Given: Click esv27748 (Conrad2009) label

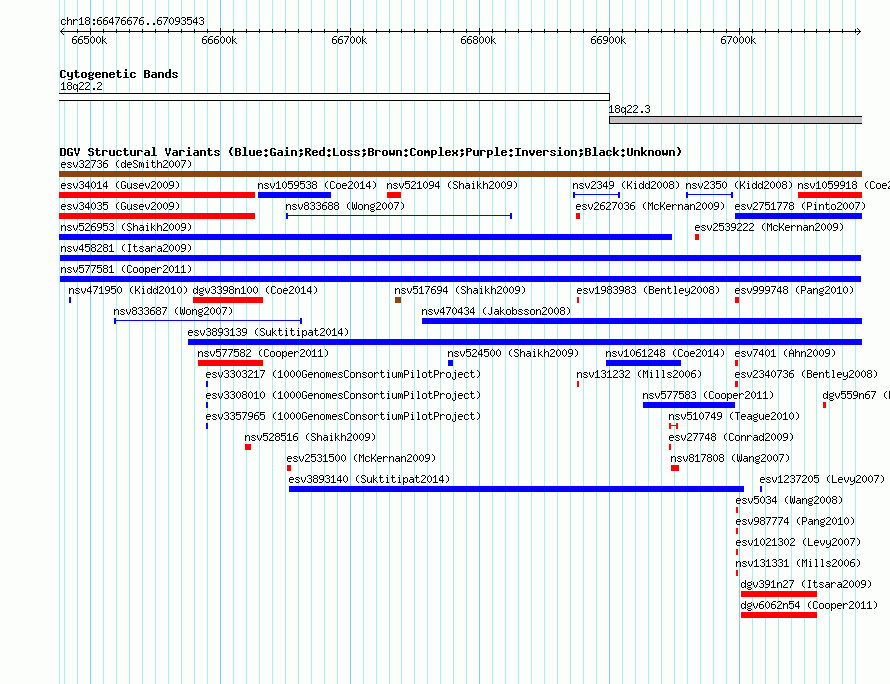Looking at the screenshot, I should (731, 437).
